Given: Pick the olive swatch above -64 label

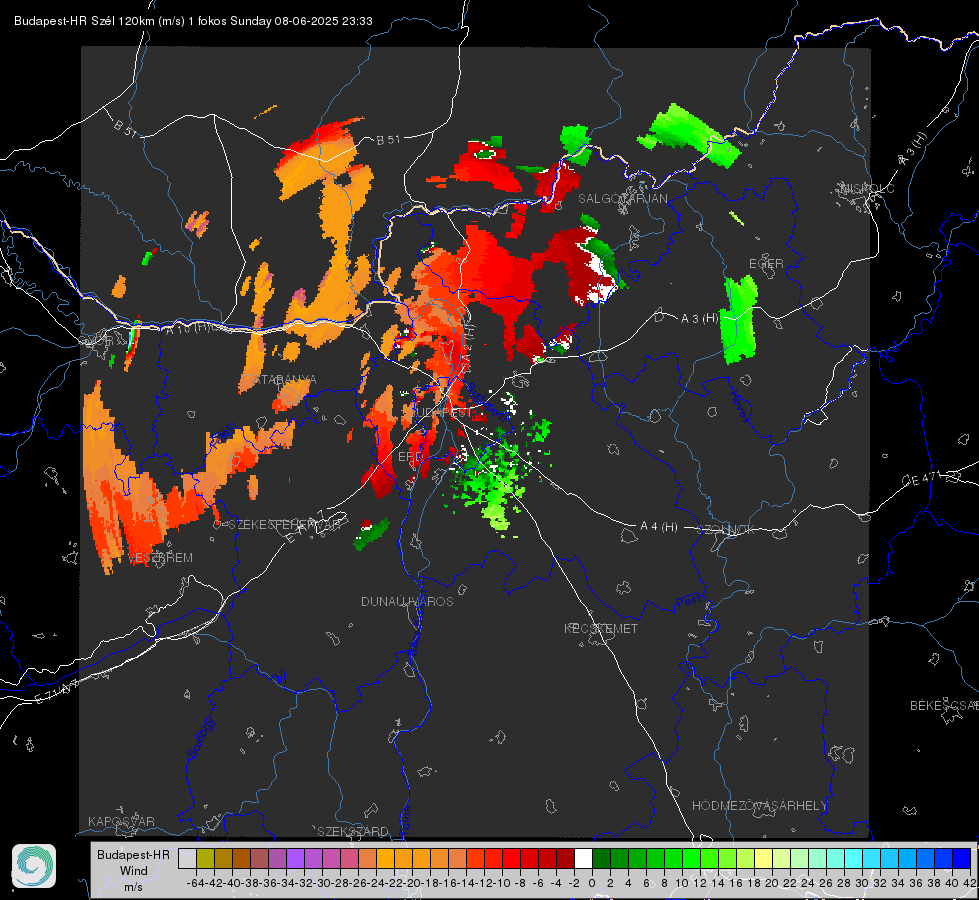Looking at the screenshot, I should (x=205, y=859).
